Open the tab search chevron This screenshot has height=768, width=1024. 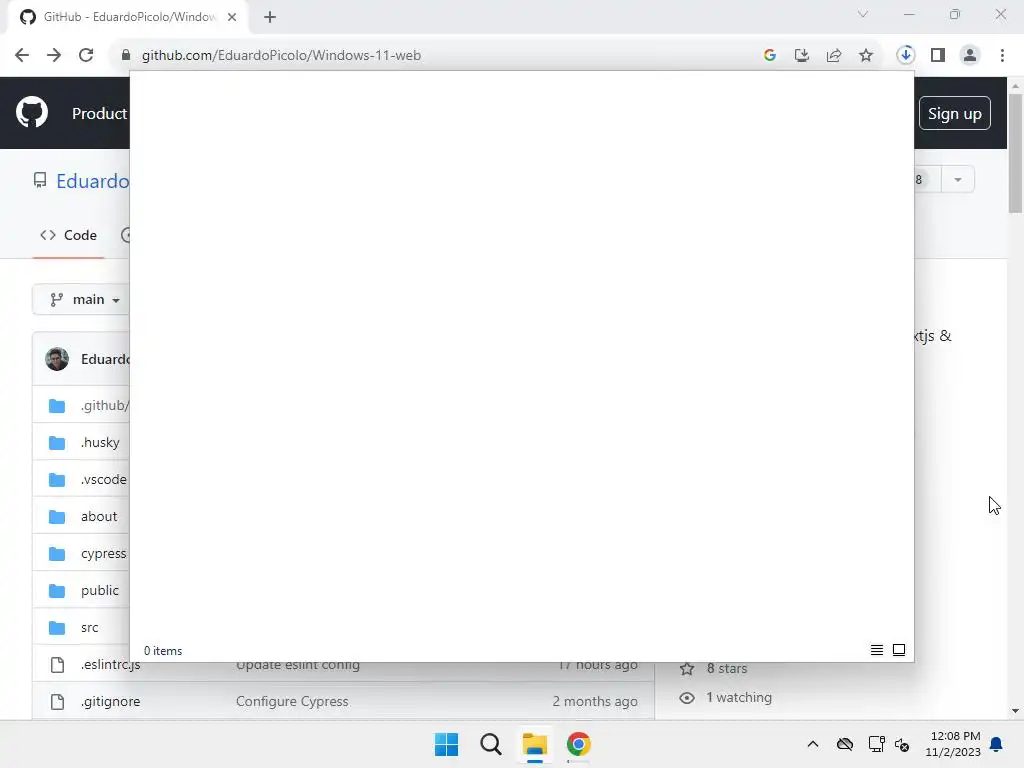[863, 14]
